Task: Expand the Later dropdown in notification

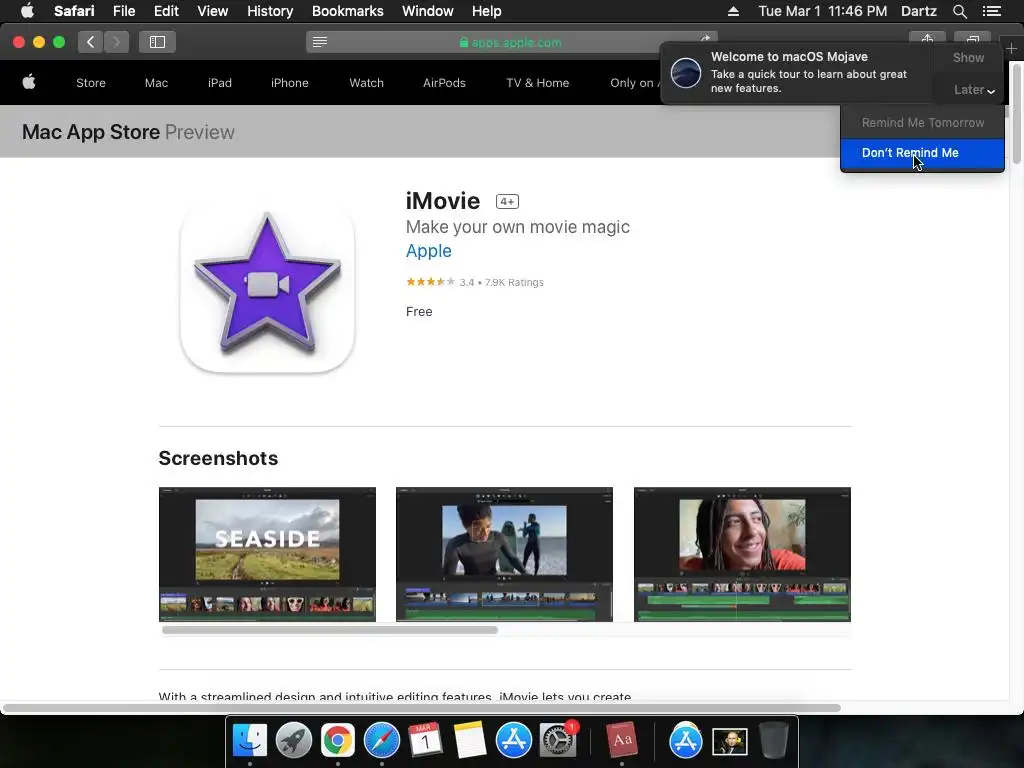Action: [974, 89]
